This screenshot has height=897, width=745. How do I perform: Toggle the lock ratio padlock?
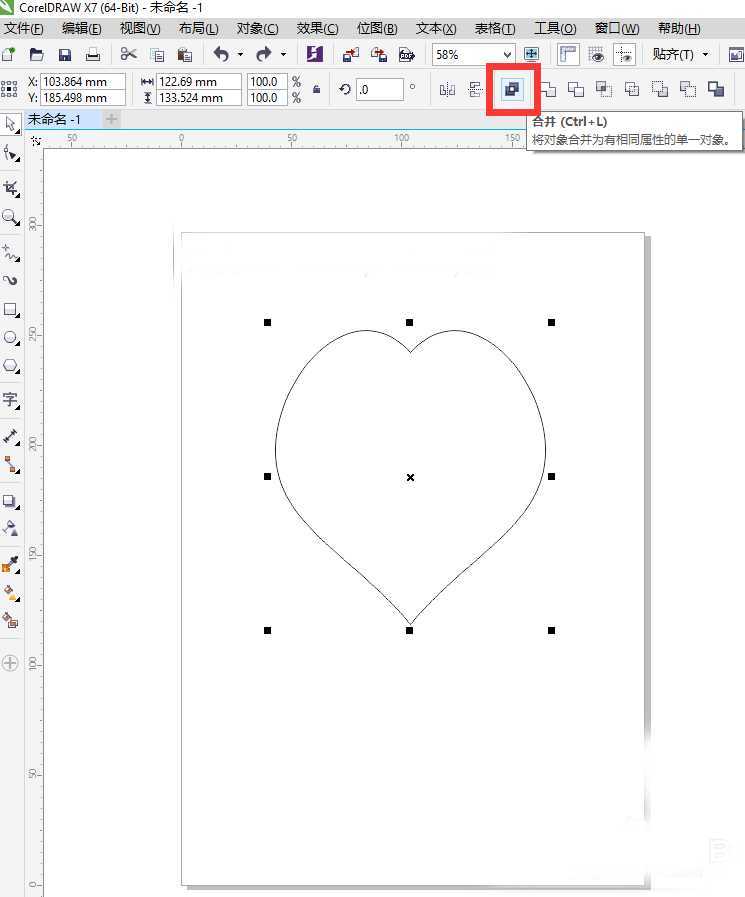click(317, 90)
